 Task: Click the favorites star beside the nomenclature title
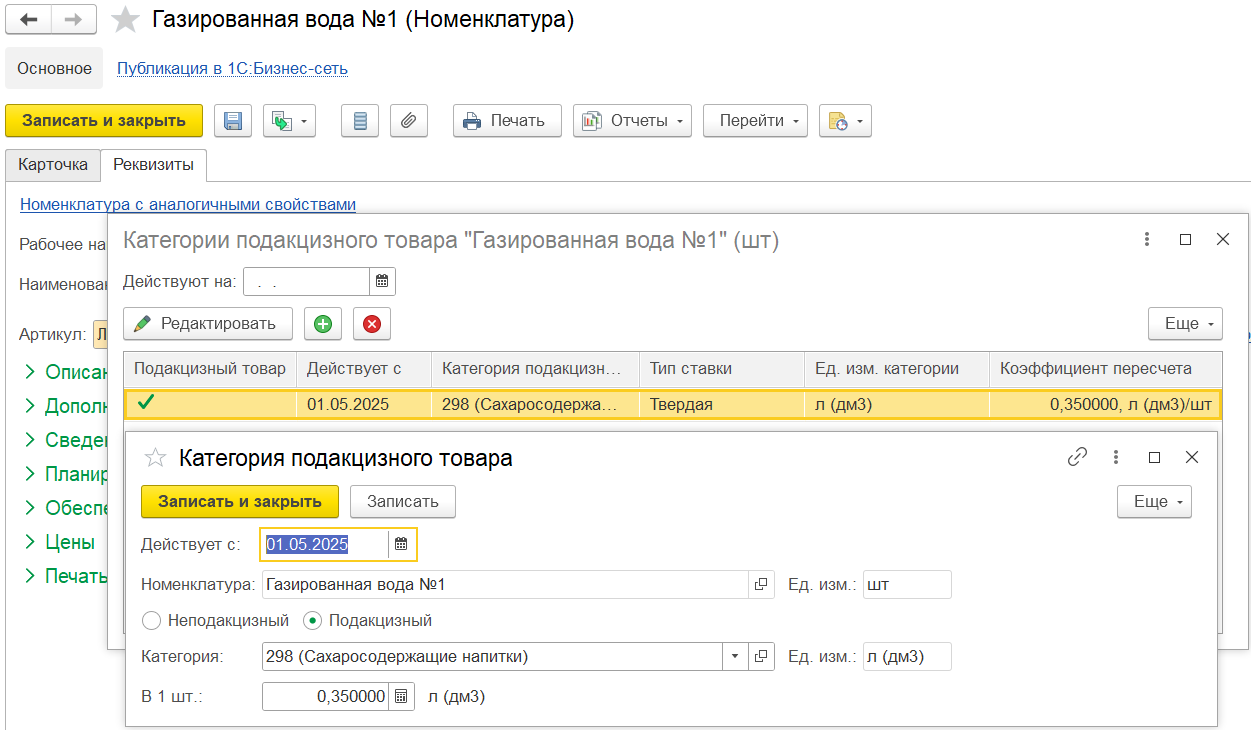click(x=125, y=19)
